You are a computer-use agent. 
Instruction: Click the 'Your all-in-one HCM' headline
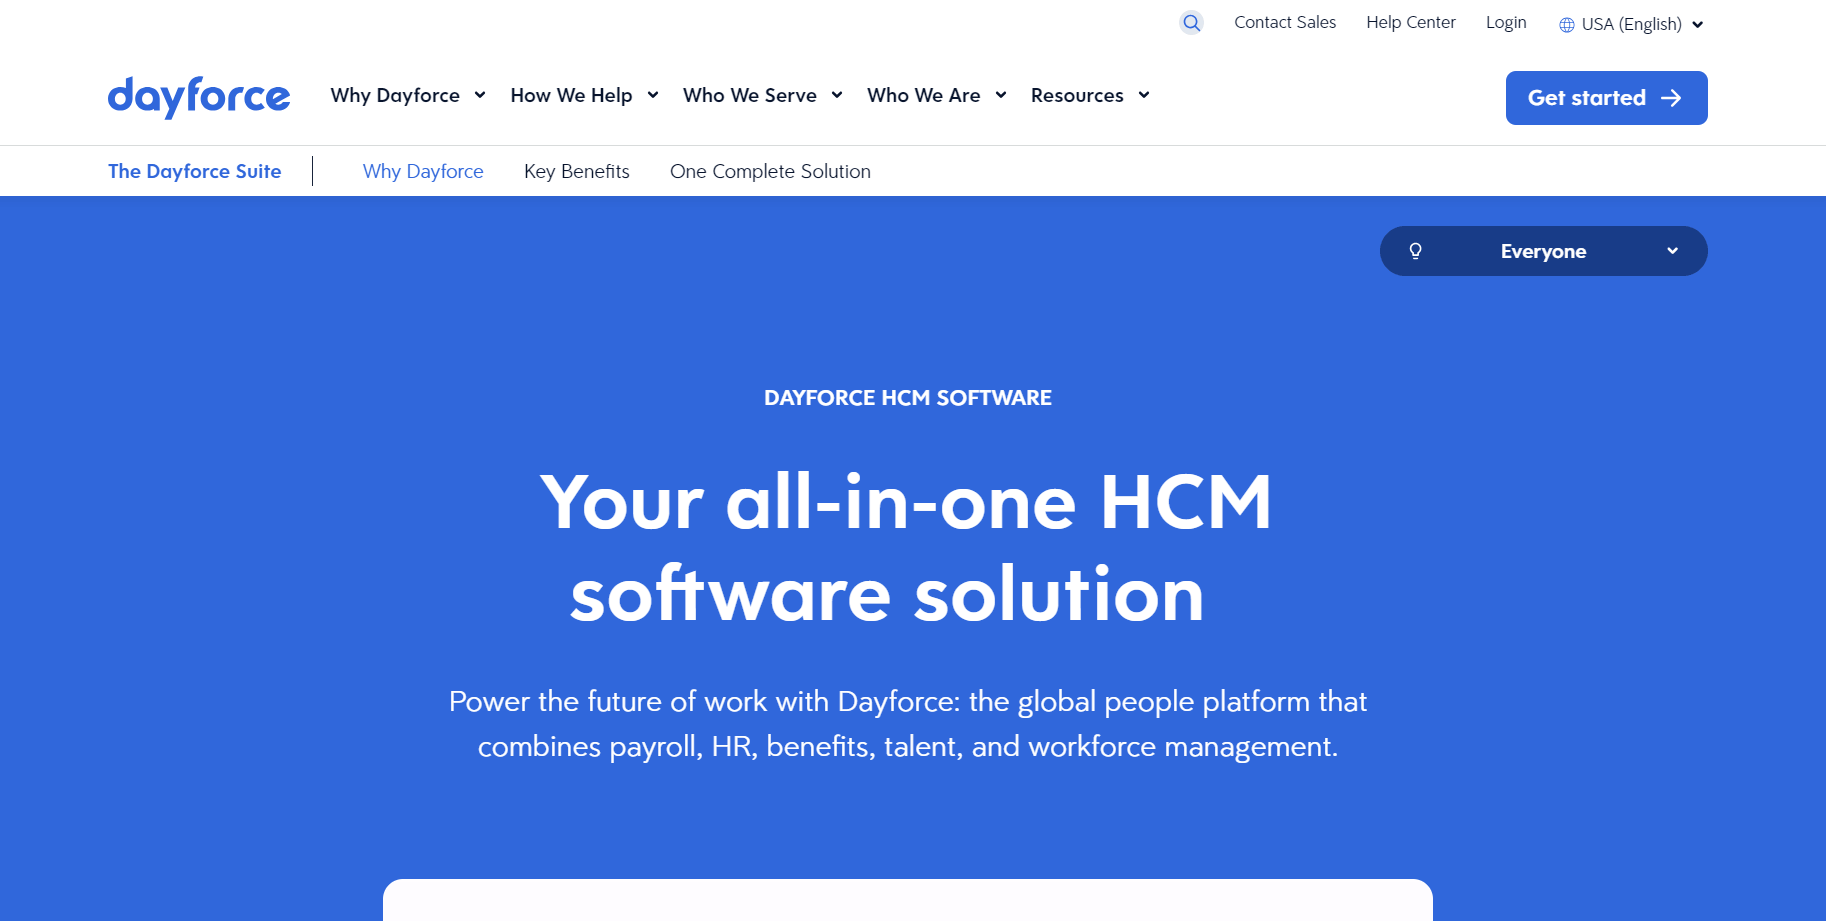(x=906, y=547)
